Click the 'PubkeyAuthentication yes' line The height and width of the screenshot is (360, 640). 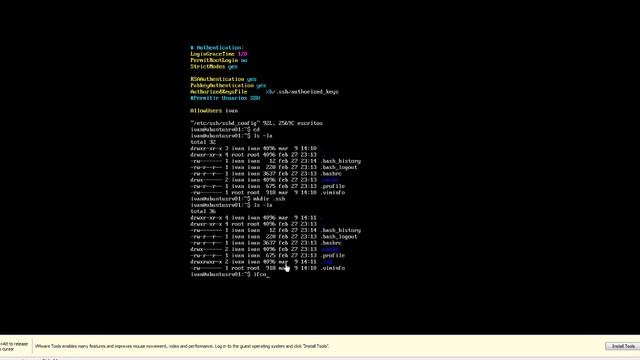click(228, 85)
